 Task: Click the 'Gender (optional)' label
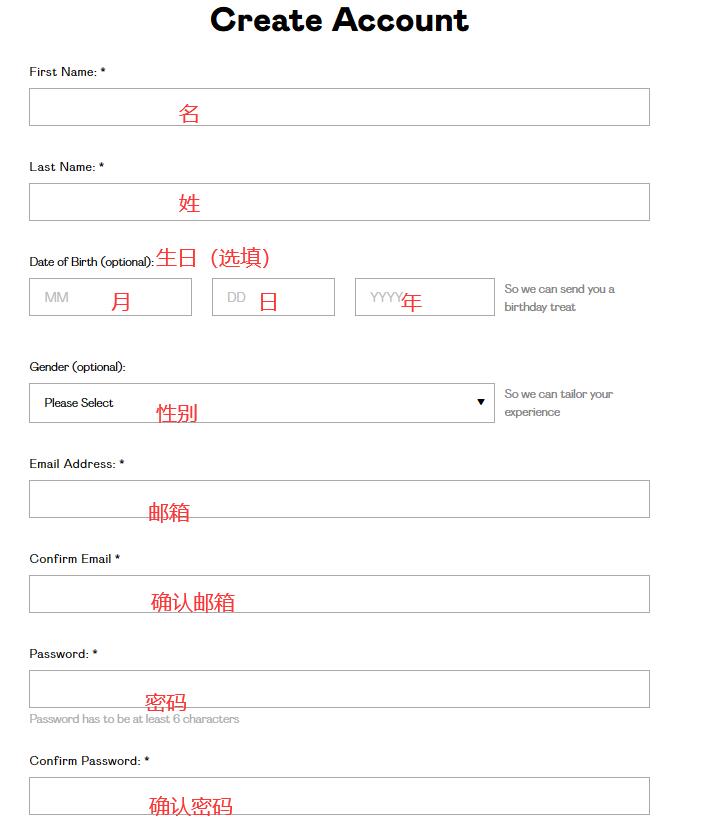point(77,367)
